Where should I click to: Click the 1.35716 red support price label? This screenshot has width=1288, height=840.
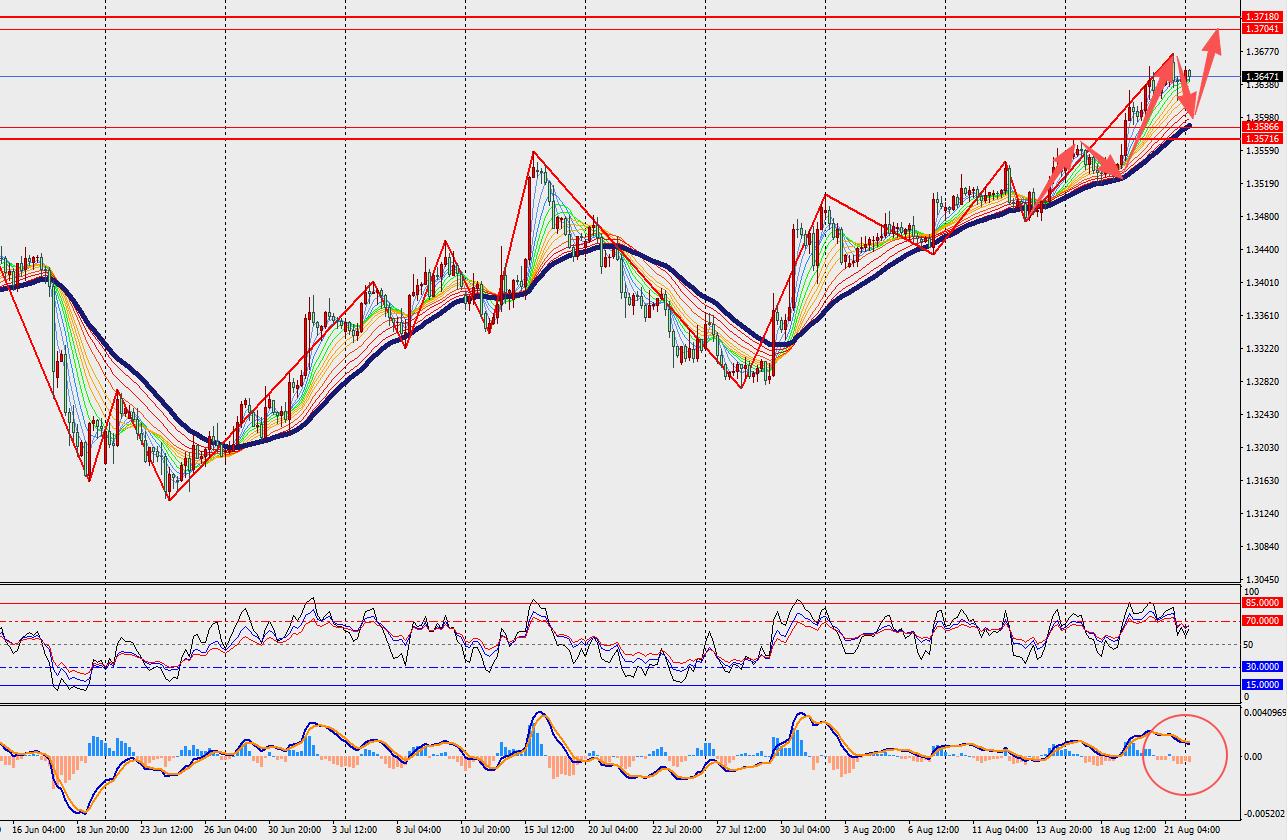point(1261,138)
